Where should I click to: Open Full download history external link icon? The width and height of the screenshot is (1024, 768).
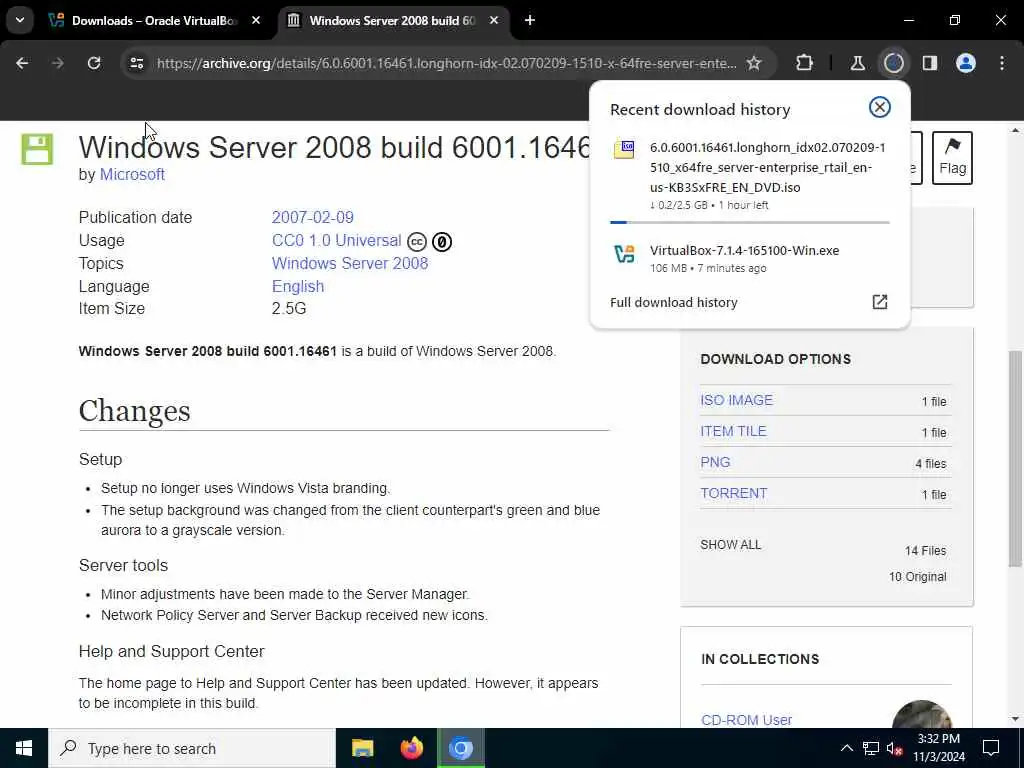(x=880, y=302)
